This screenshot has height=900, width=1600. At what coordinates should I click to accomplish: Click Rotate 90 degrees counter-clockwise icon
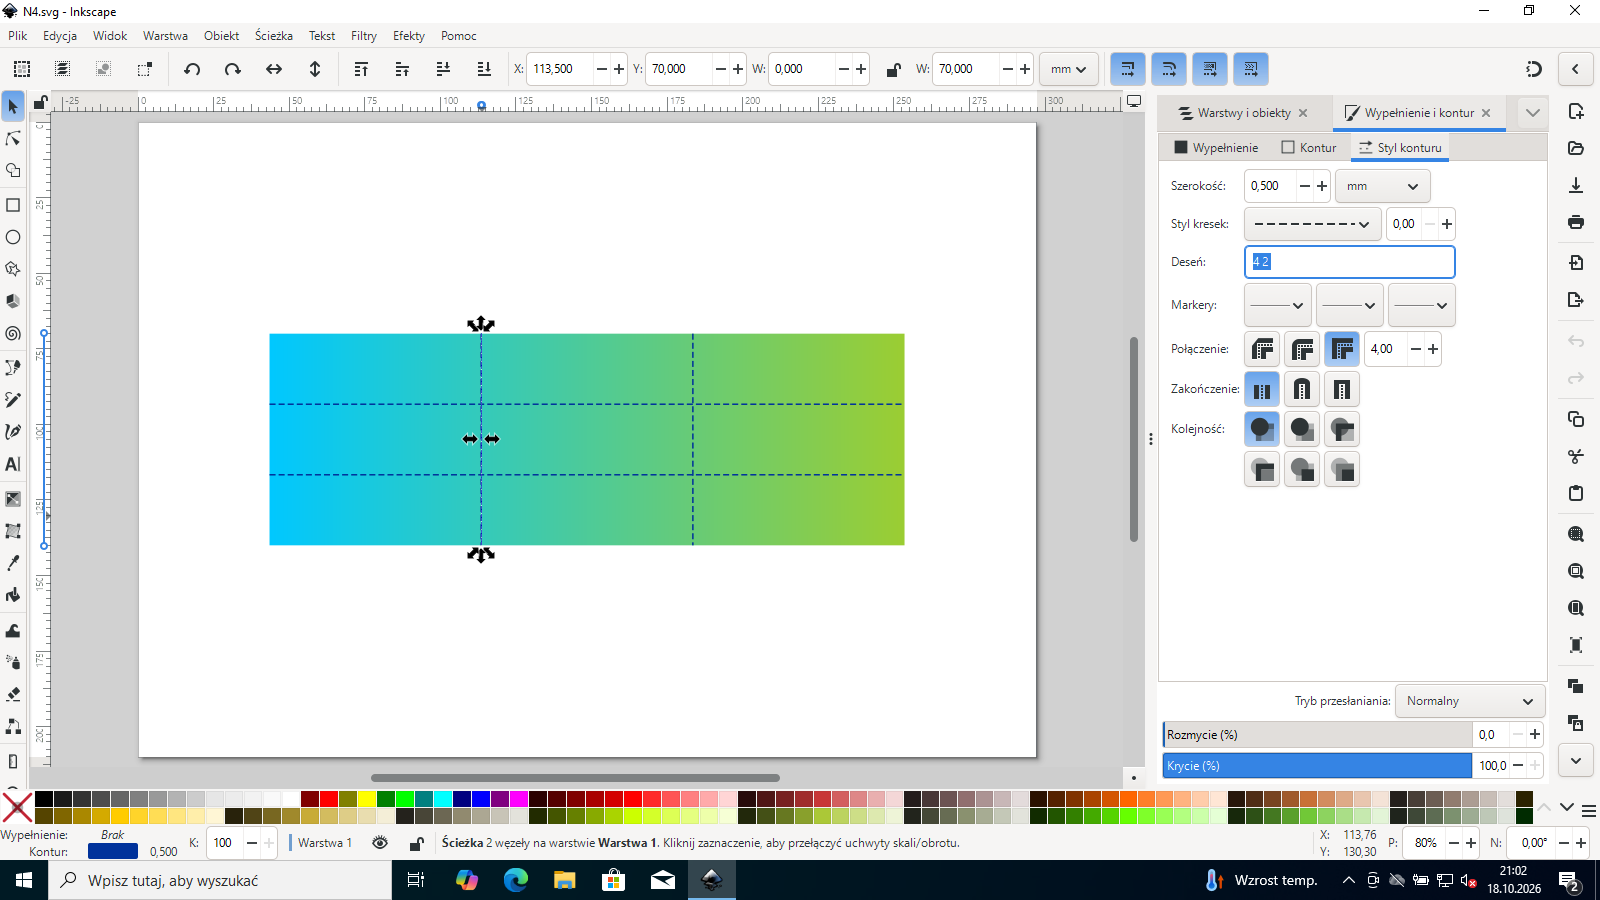pos(192,69)
